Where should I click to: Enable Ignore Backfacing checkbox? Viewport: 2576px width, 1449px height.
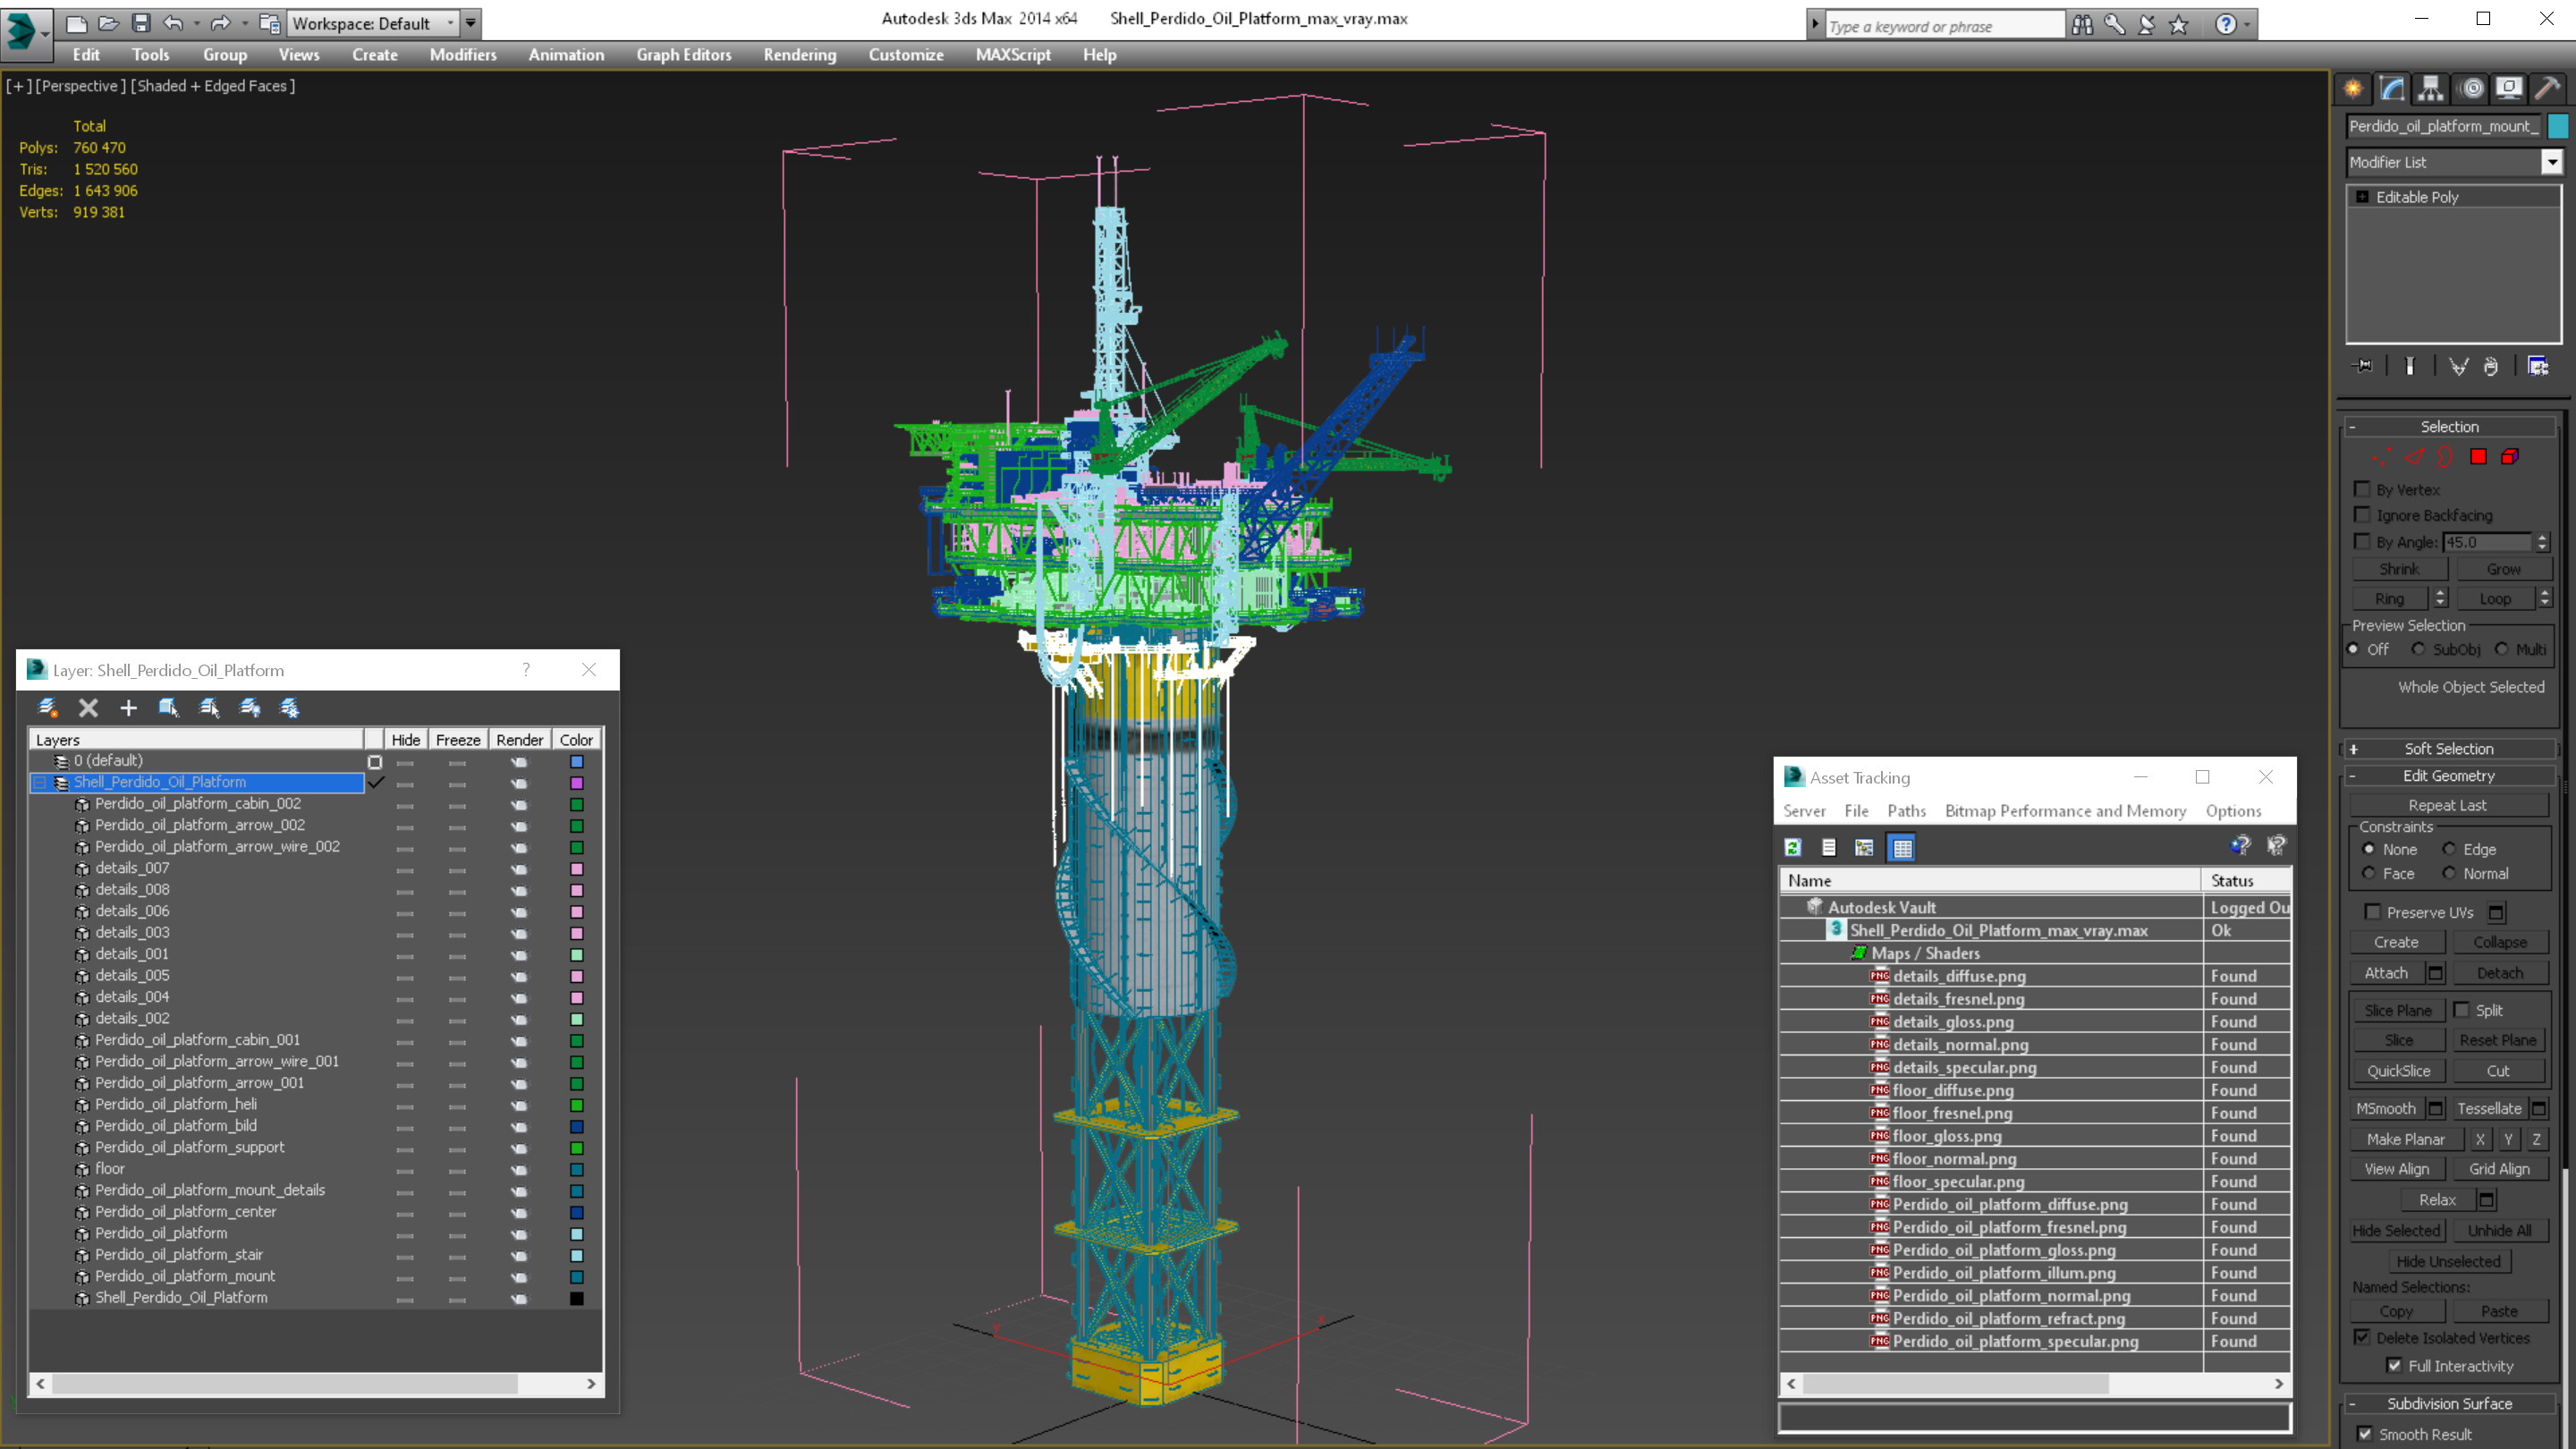(x=2362, y=515)
